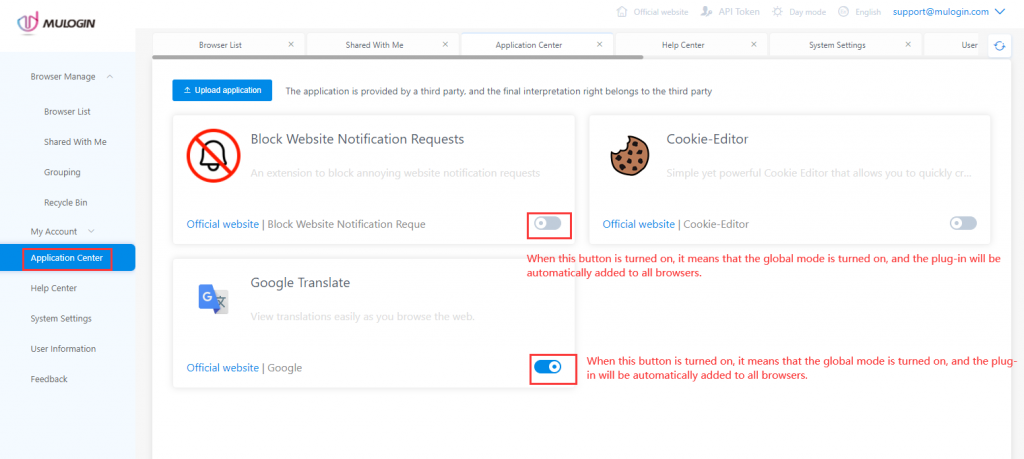The width and height of the screenshot is (1024, 459).
Task: Open Shared With Me in the sidebar
Action: (x=75, y=142)
